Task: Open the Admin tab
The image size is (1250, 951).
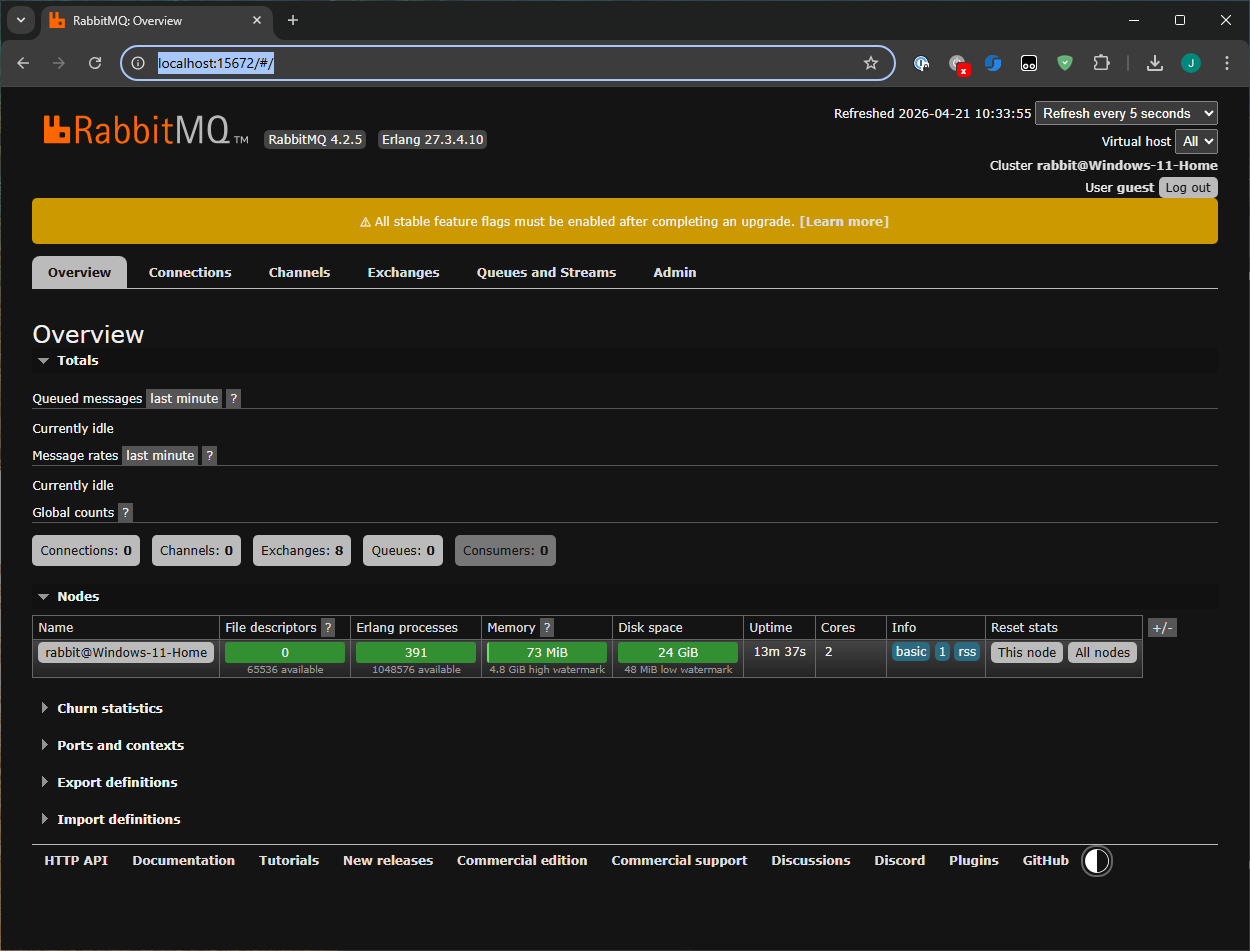Action: pyautogui.click(x=675, y=272)
